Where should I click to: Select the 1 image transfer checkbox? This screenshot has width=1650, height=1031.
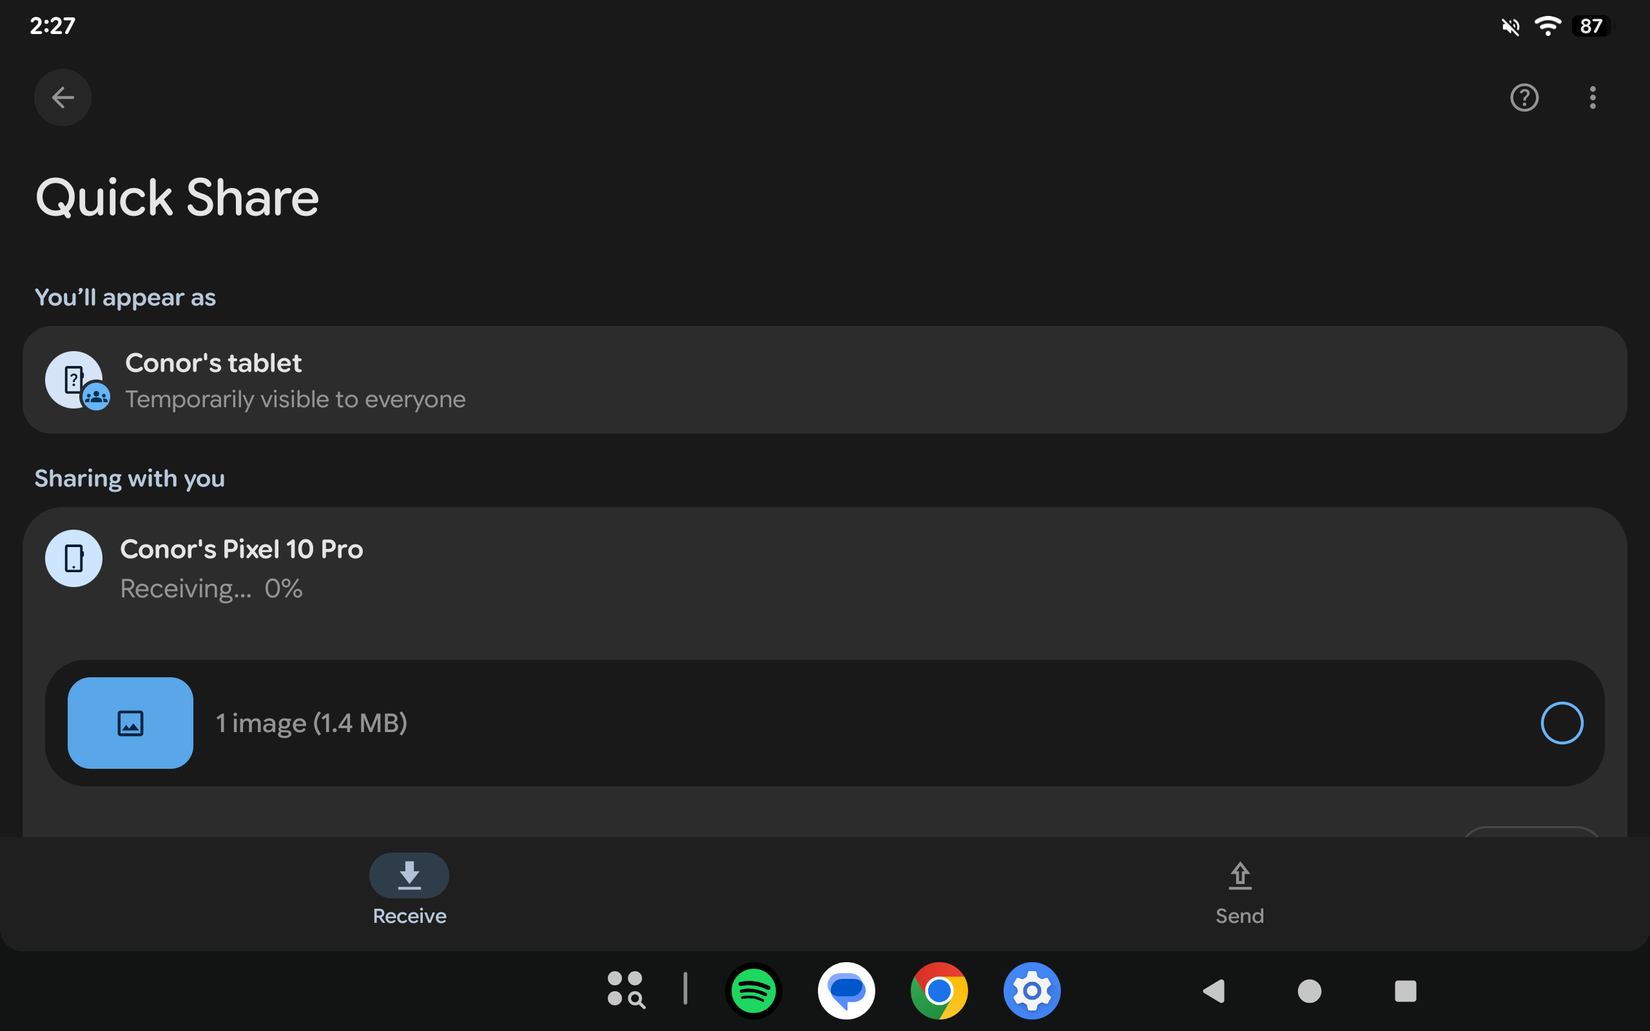(1561, 723)
